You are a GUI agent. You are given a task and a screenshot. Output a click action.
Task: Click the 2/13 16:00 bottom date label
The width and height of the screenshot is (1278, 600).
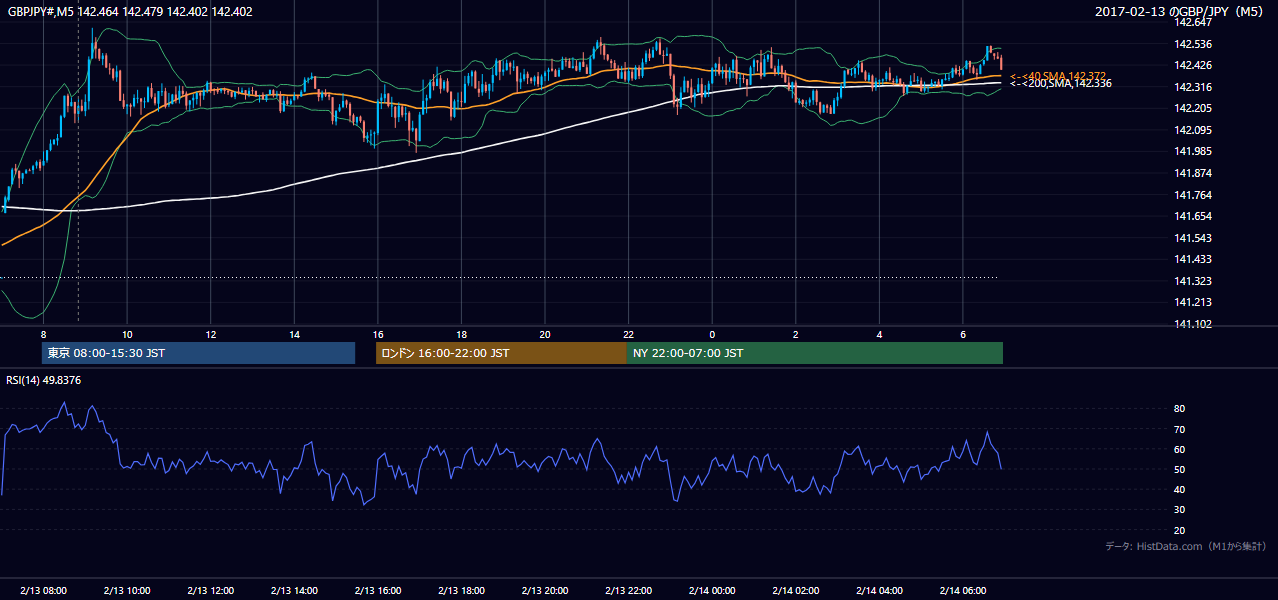pos(378,591)
